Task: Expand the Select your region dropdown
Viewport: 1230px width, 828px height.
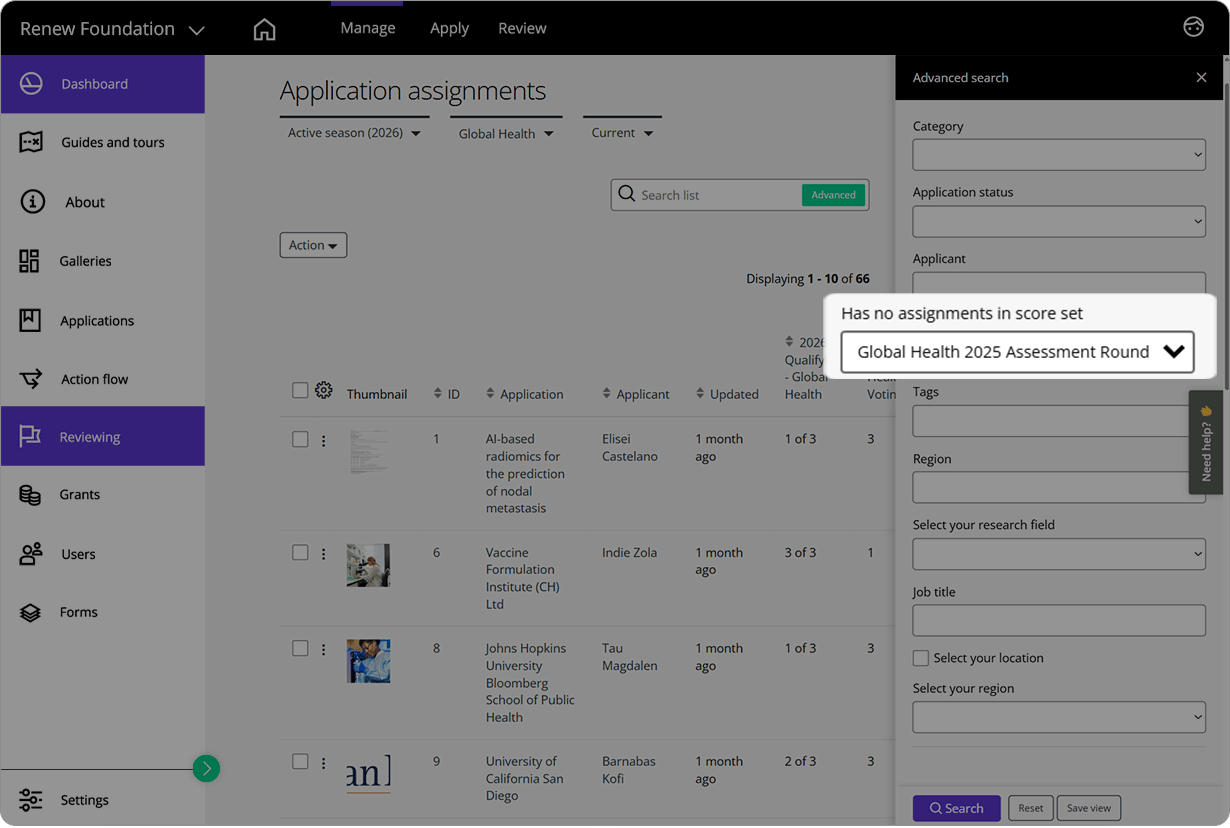Action: point(1059,717)
